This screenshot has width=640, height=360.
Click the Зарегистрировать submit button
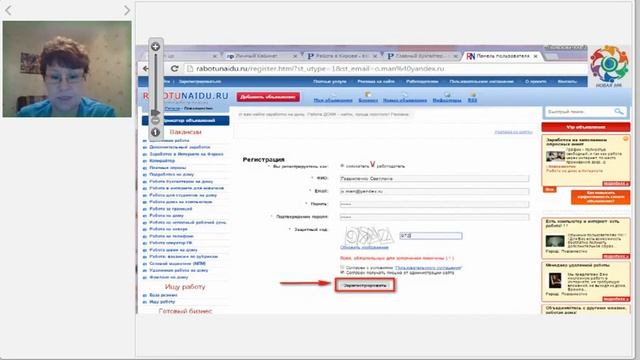[x=365, y=285]
